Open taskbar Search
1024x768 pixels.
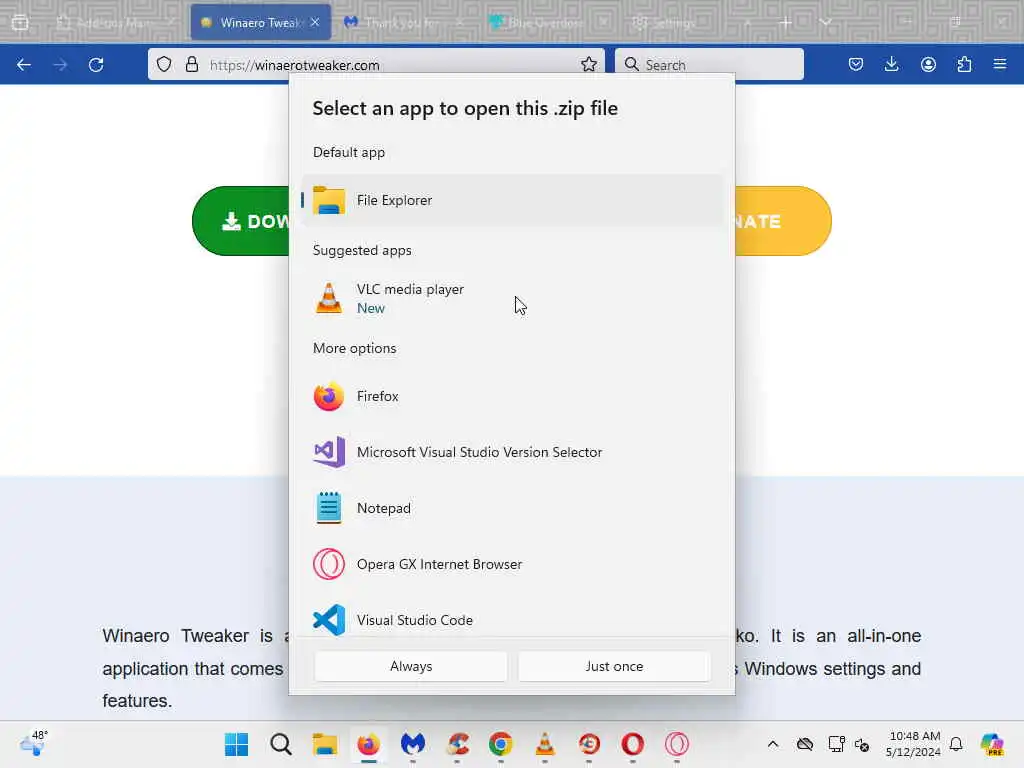point(281,744)
